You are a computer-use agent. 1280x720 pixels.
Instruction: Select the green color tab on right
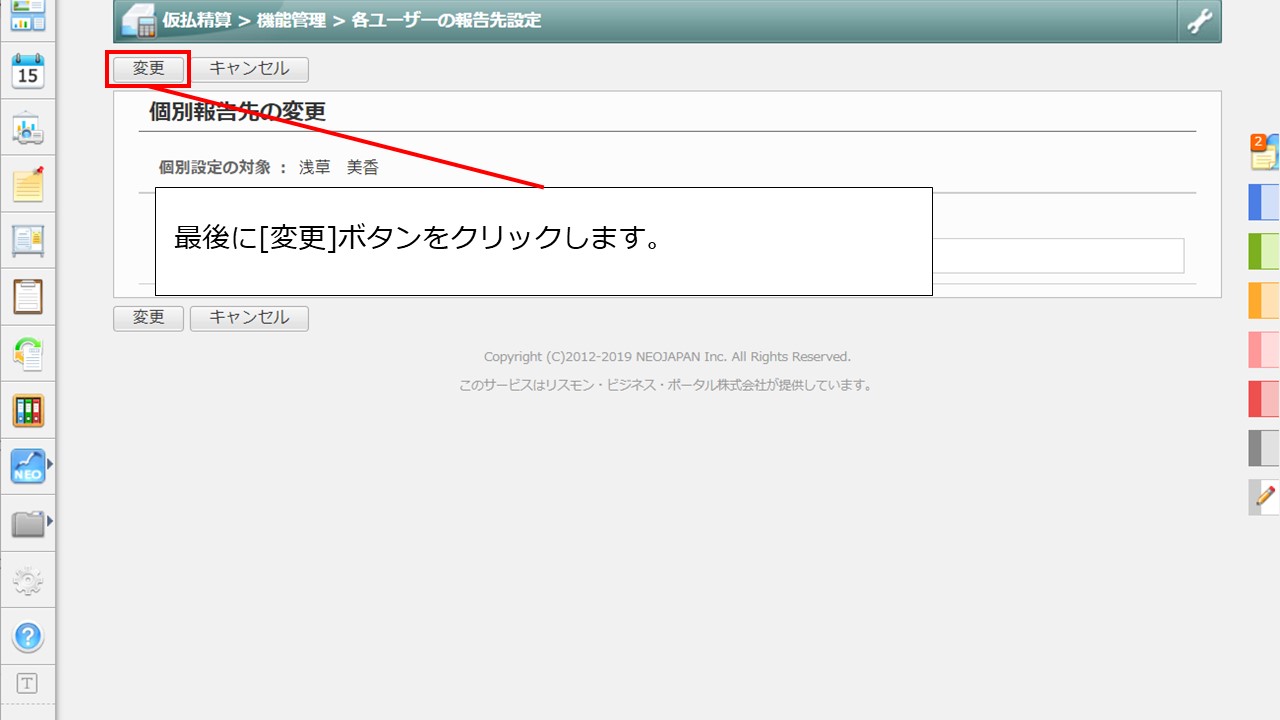click(x=1264, y=251)
